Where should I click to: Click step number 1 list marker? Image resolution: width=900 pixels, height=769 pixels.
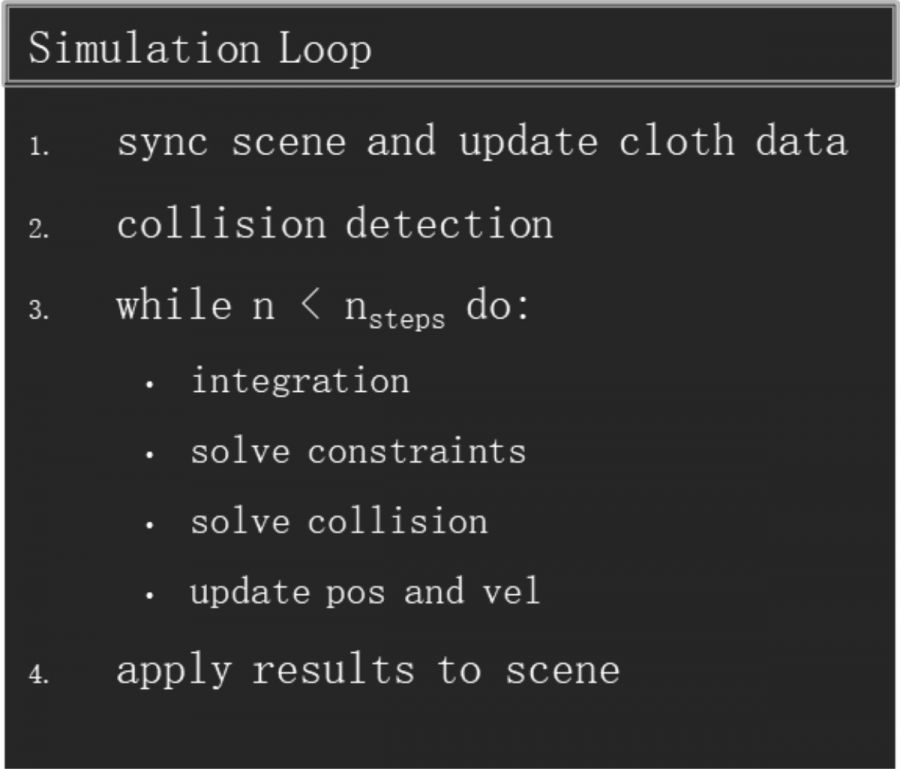tap(38, 148)
